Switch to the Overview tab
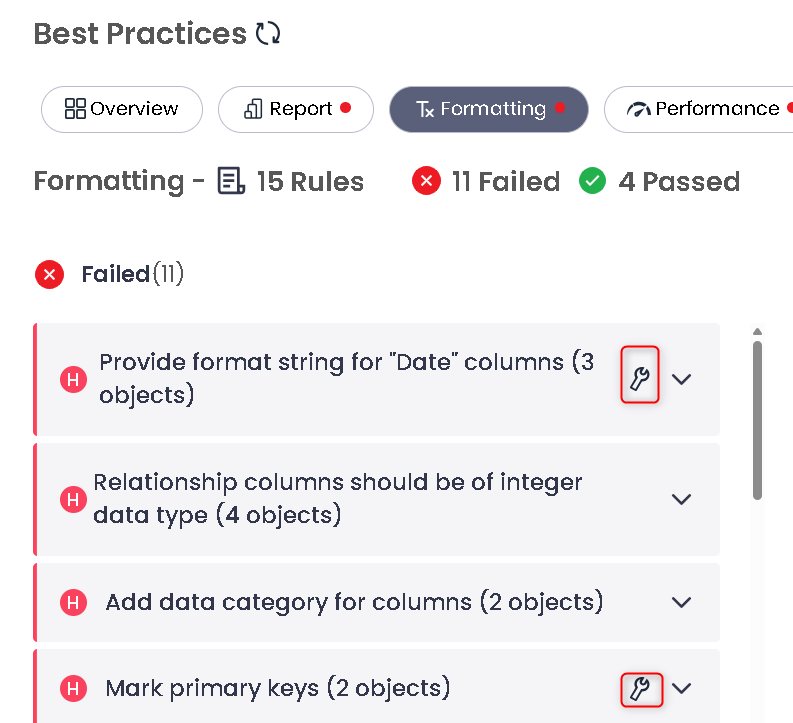The width and height of the screenshot is (793, 723). coord(122,109)
